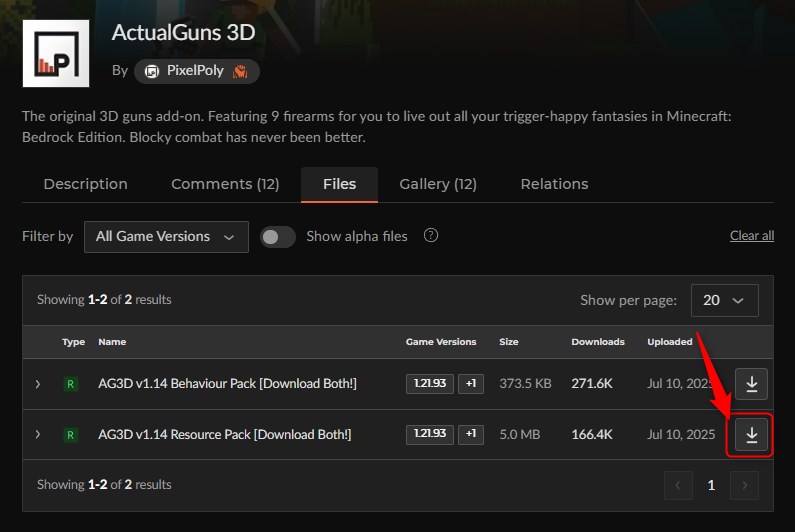Switch to the Description tab
The width and height of the screenshot is (795, 532).
click(x=86, y=184)
